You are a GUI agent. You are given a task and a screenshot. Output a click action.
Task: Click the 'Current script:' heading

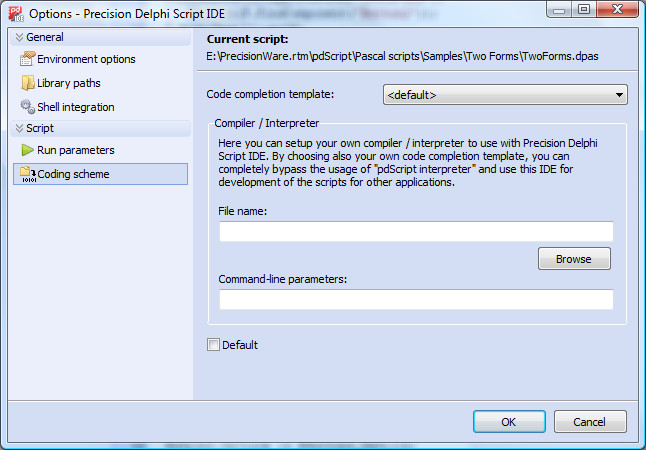click(248, 39)
